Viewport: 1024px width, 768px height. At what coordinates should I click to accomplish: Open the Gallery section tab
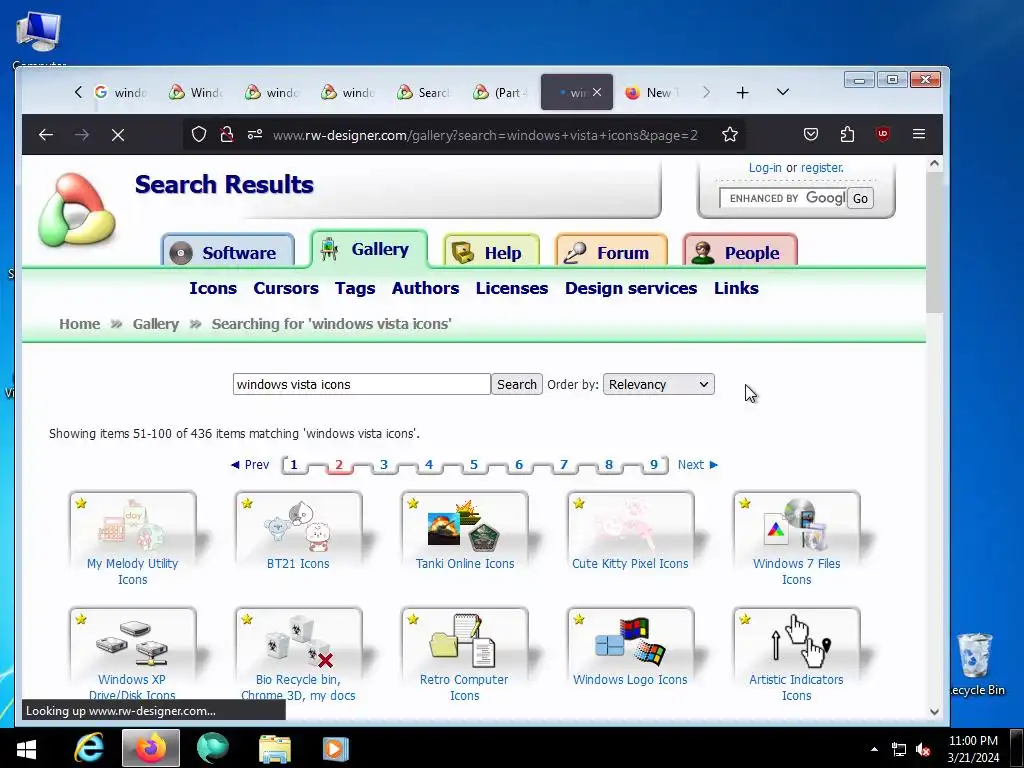coord(369,249)
